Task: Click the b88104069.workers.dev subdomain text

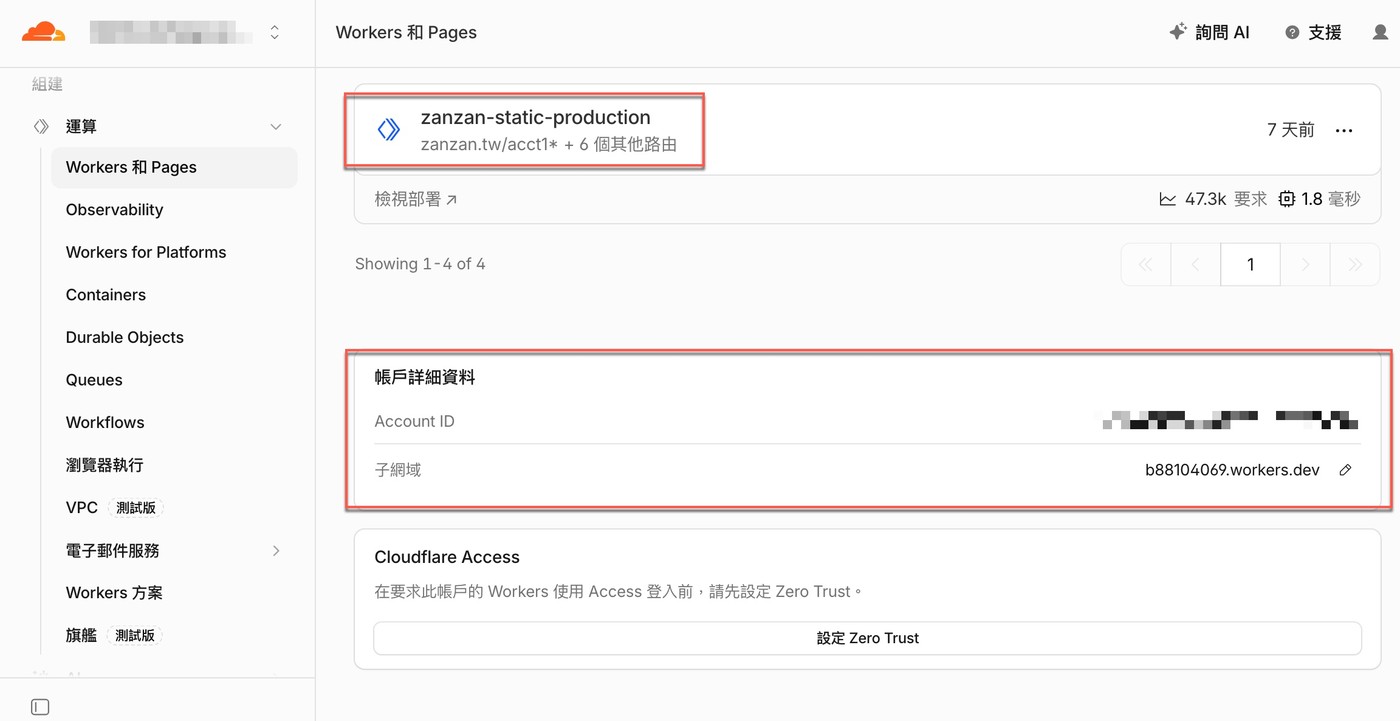Action: 1232,470
